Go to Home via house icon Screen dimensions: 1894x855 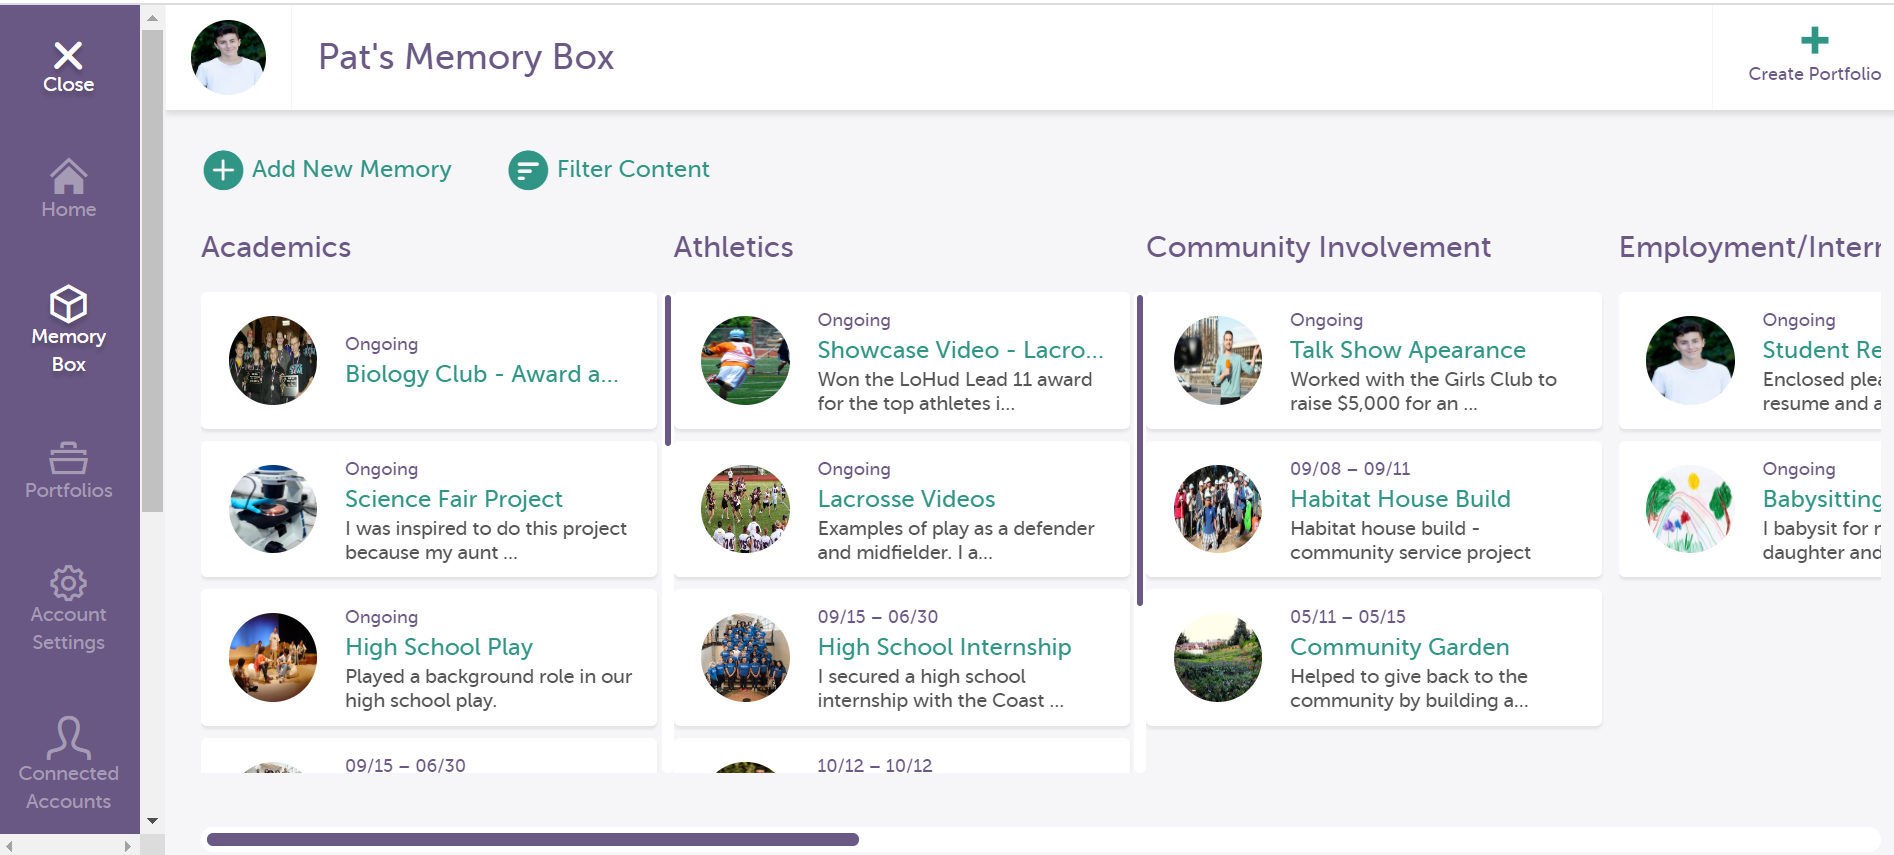pyautogui.click(x=68, y=176)
